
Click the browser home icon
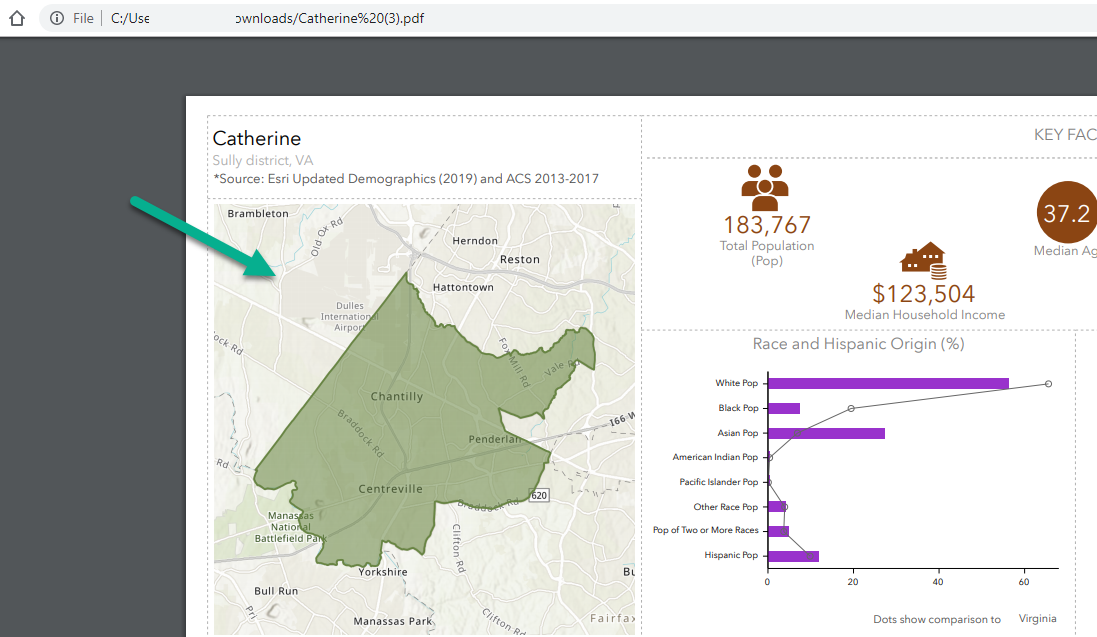point(16,18)
